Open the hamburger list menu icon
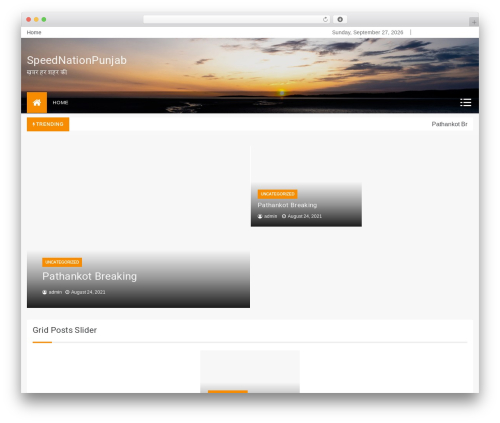The image size is (500, 423). (466, 102)
